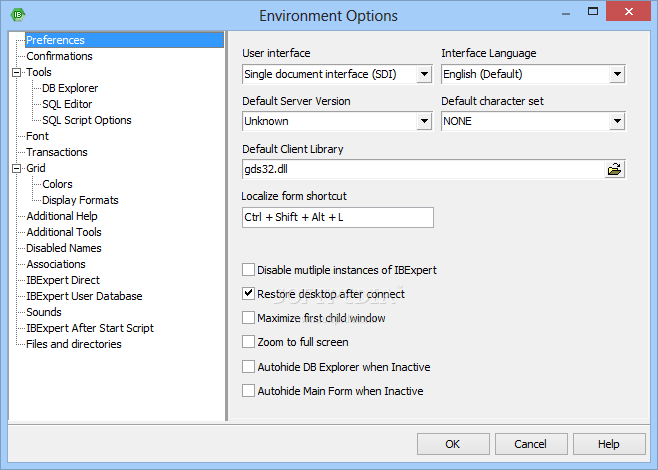Select Transactions in the tree
658x470 pixels.
pyautogui.click(x=57, y=152)
